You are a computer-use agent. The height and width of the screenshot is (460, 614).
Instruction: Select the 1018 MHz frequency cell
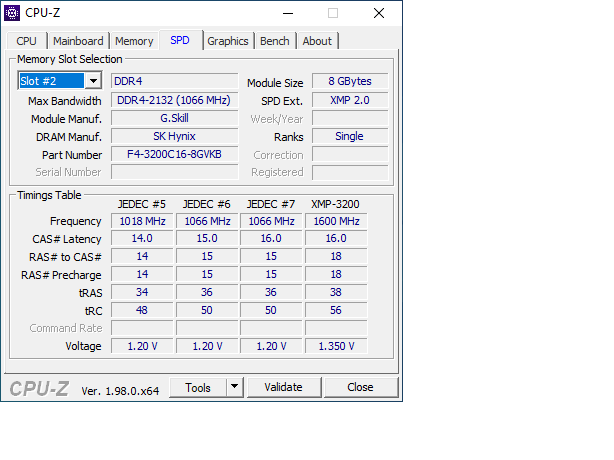(142, 221)
